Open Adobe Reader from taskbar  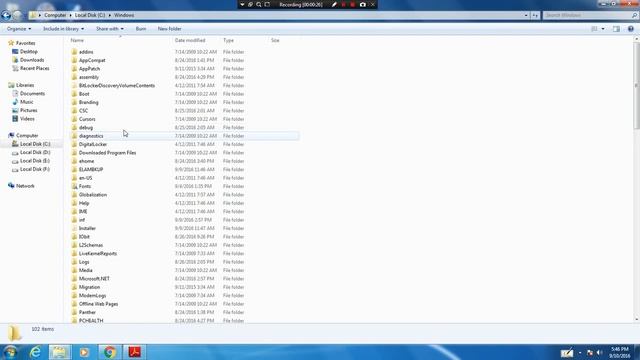[x=135, y=352]
